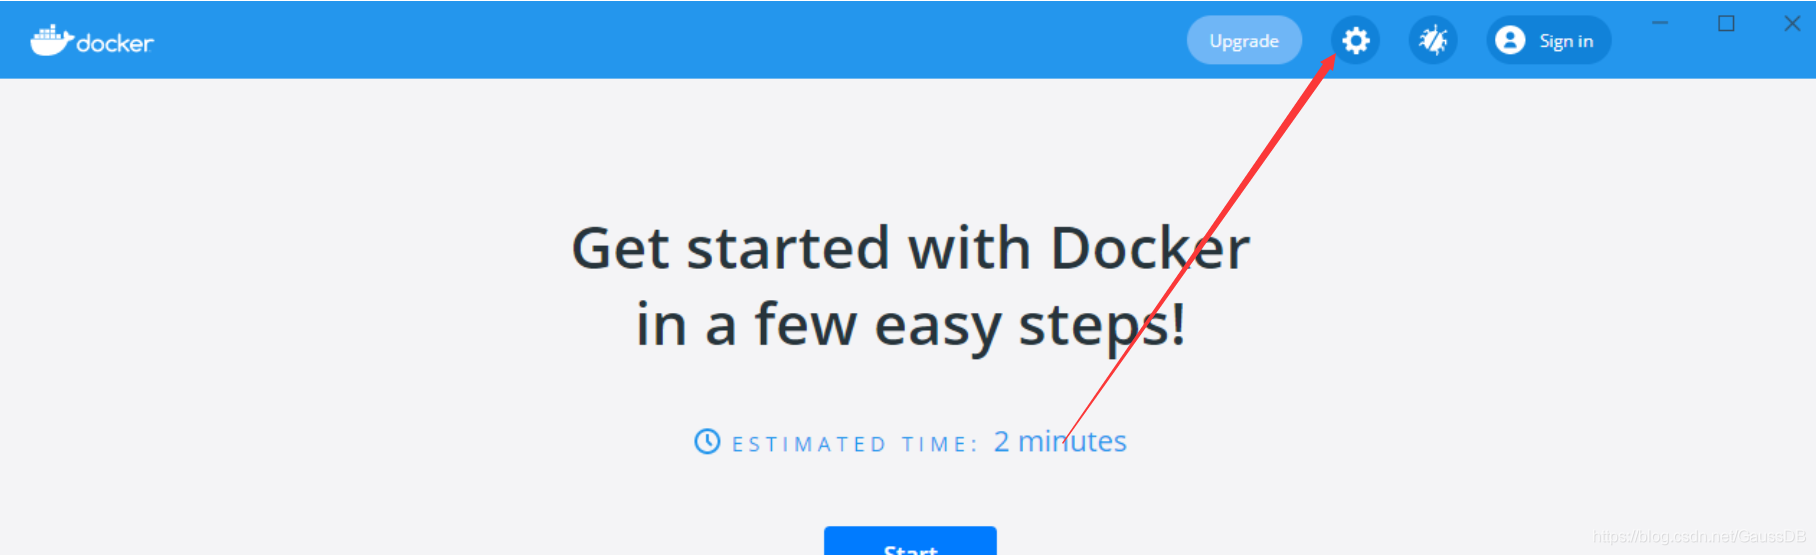Screen dimensions: 1816x555
Task: Click the docker wordmark text
Action: [x=115, y=43]
